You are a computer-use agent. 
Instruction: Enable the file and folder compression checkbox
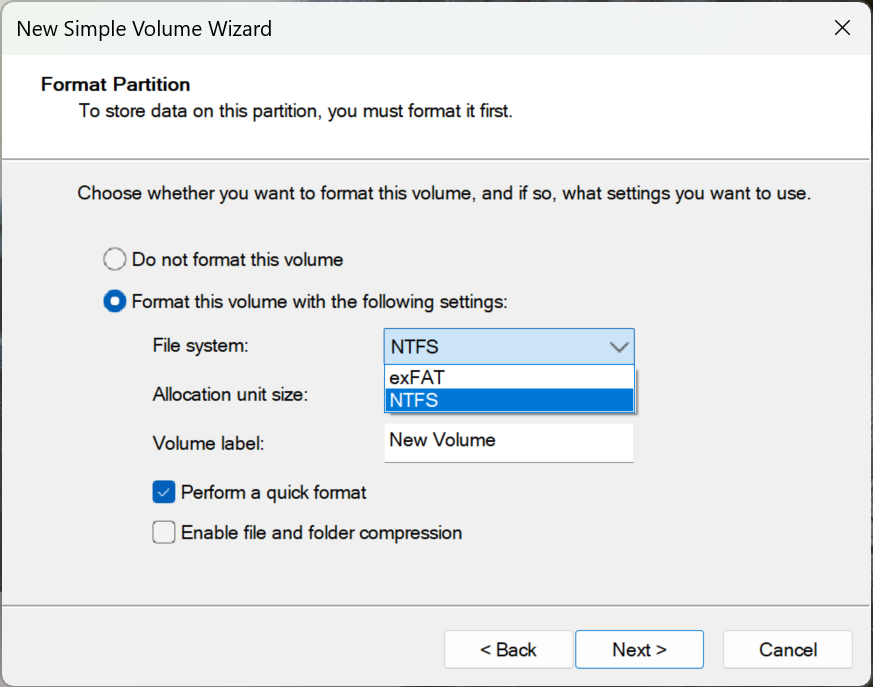164,533
